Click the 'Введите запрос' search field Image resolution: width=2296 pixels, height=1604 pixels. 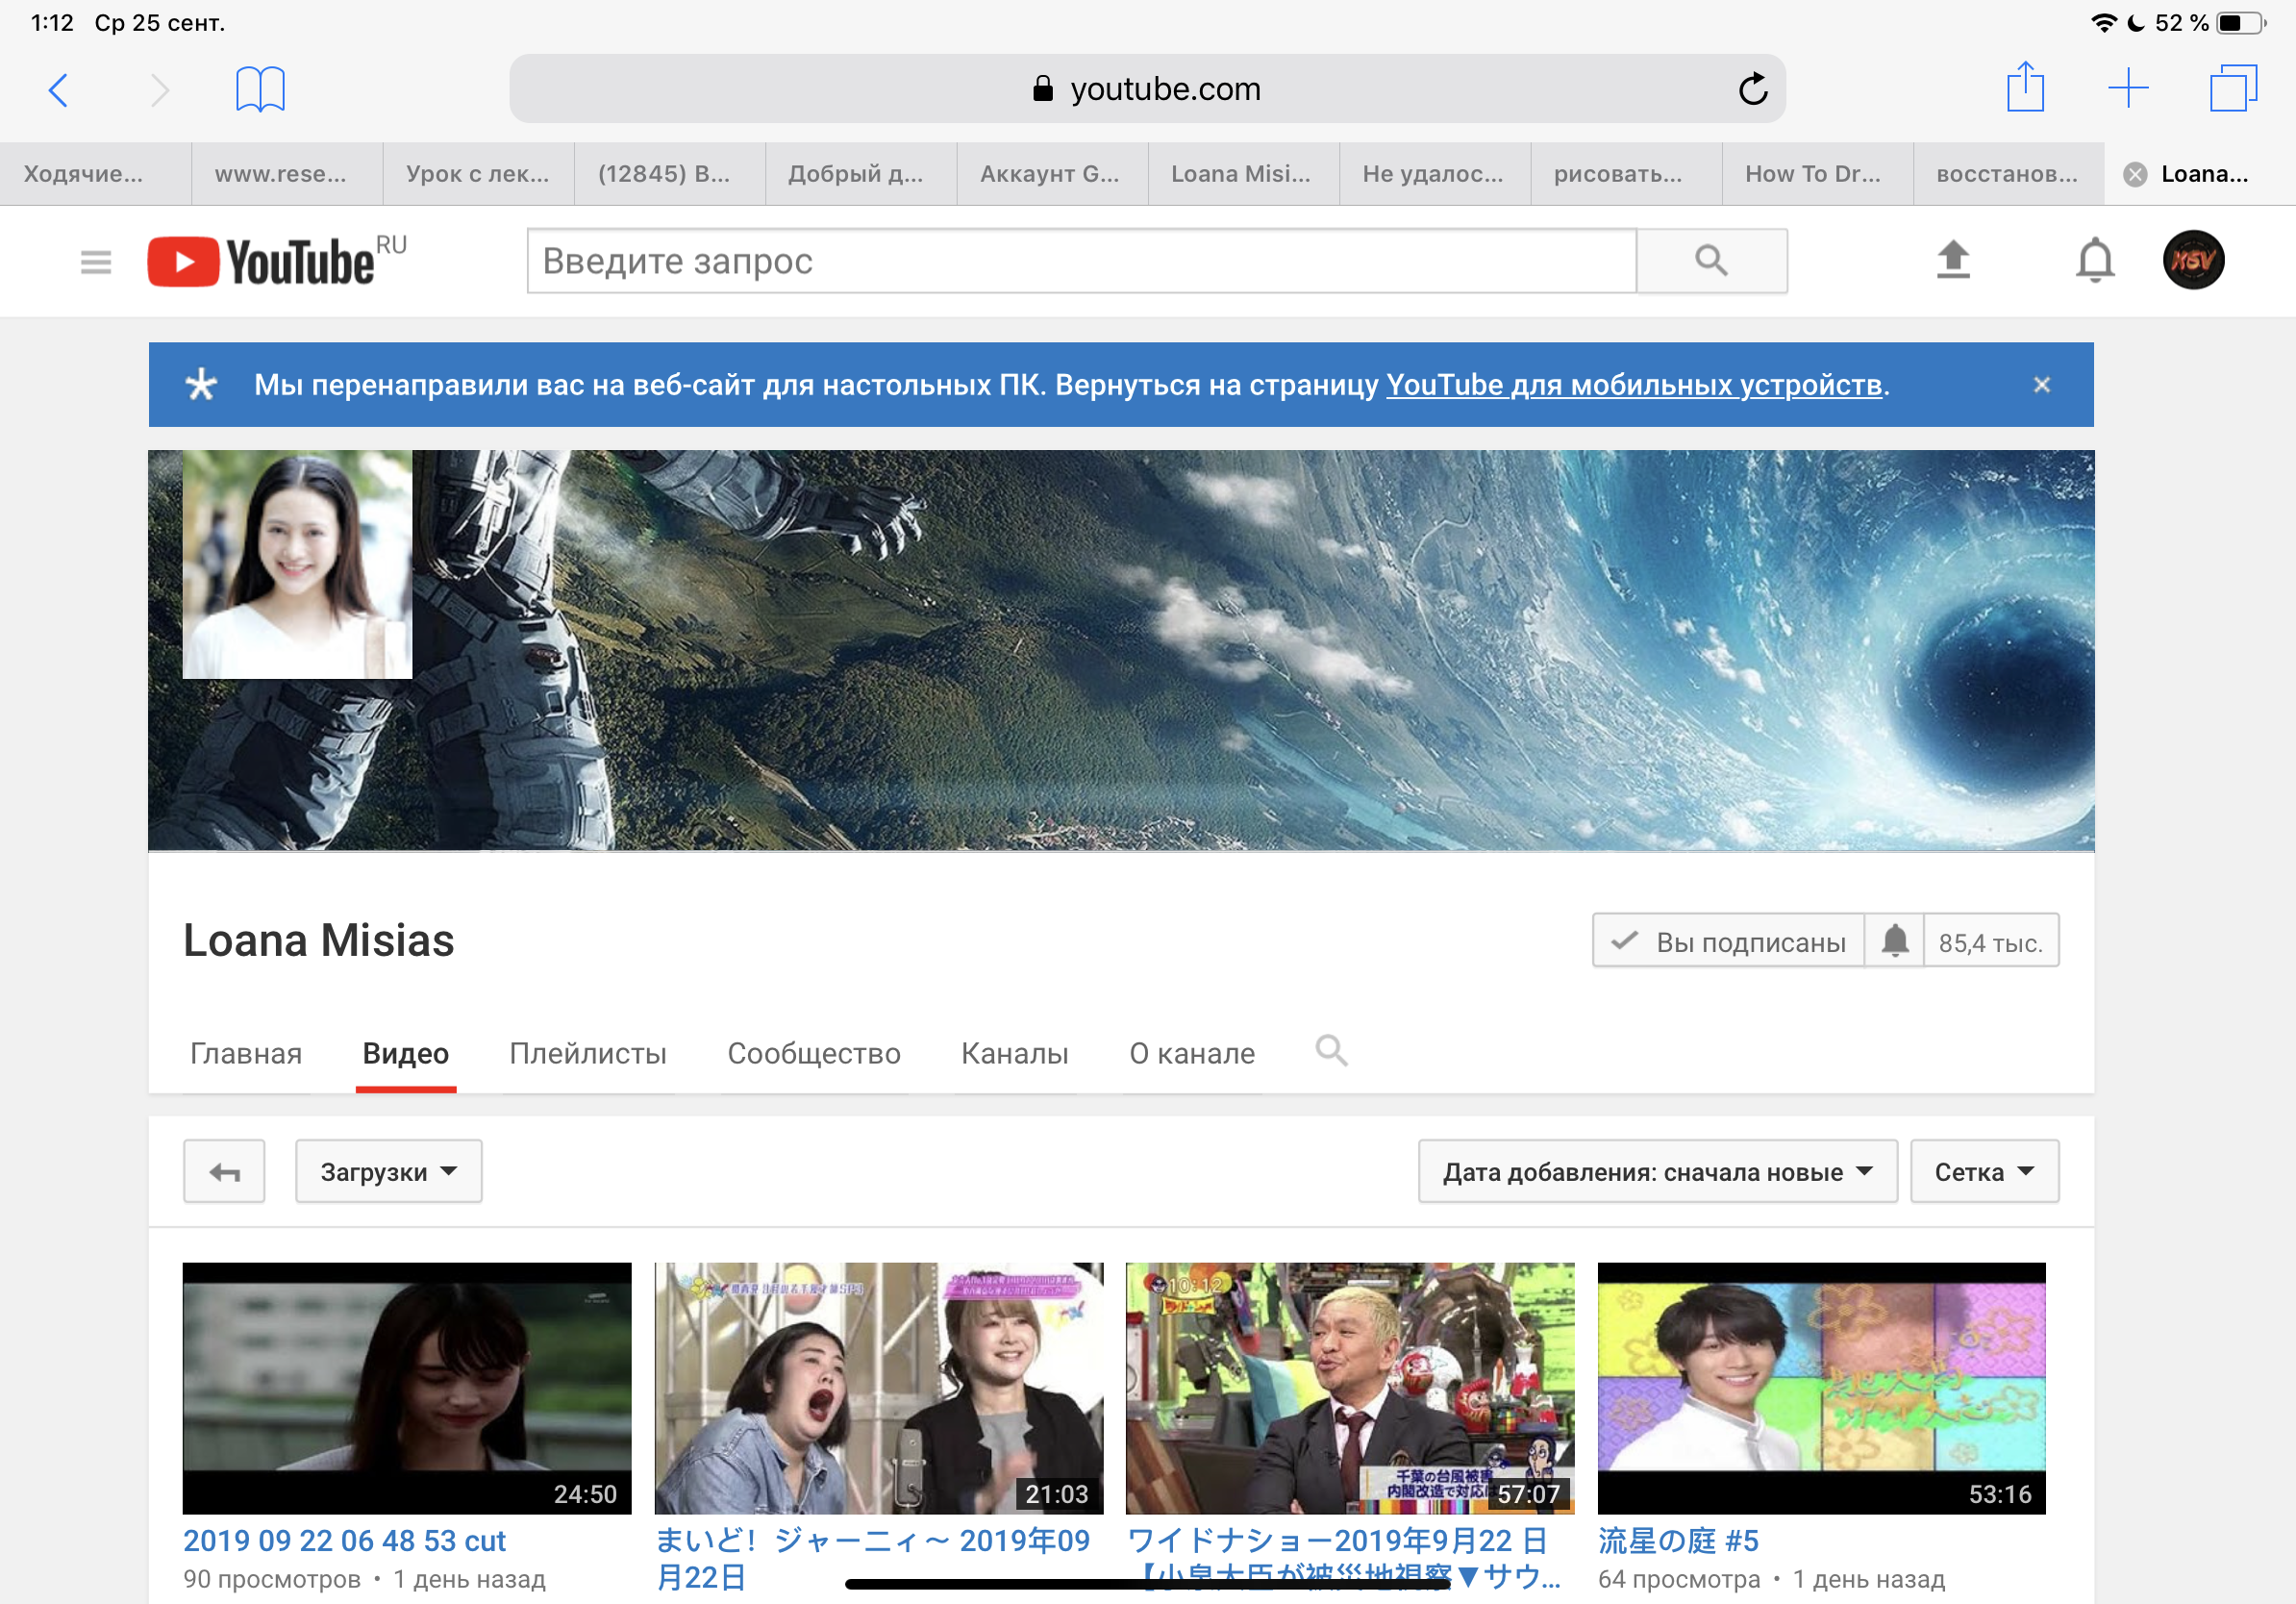1080,261
